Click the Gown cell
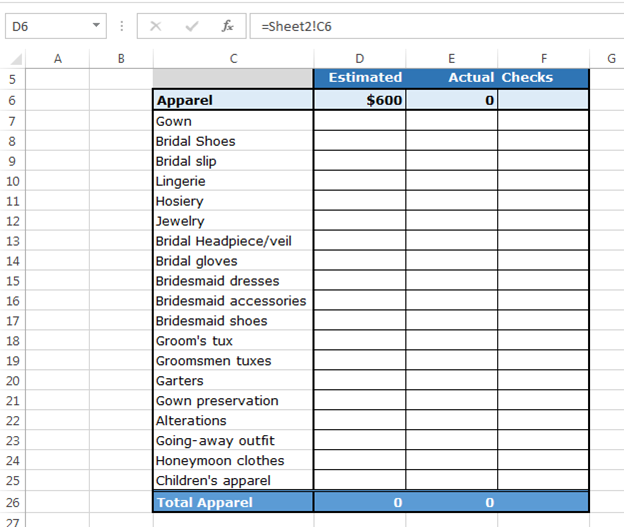 [x=233, y=121]
